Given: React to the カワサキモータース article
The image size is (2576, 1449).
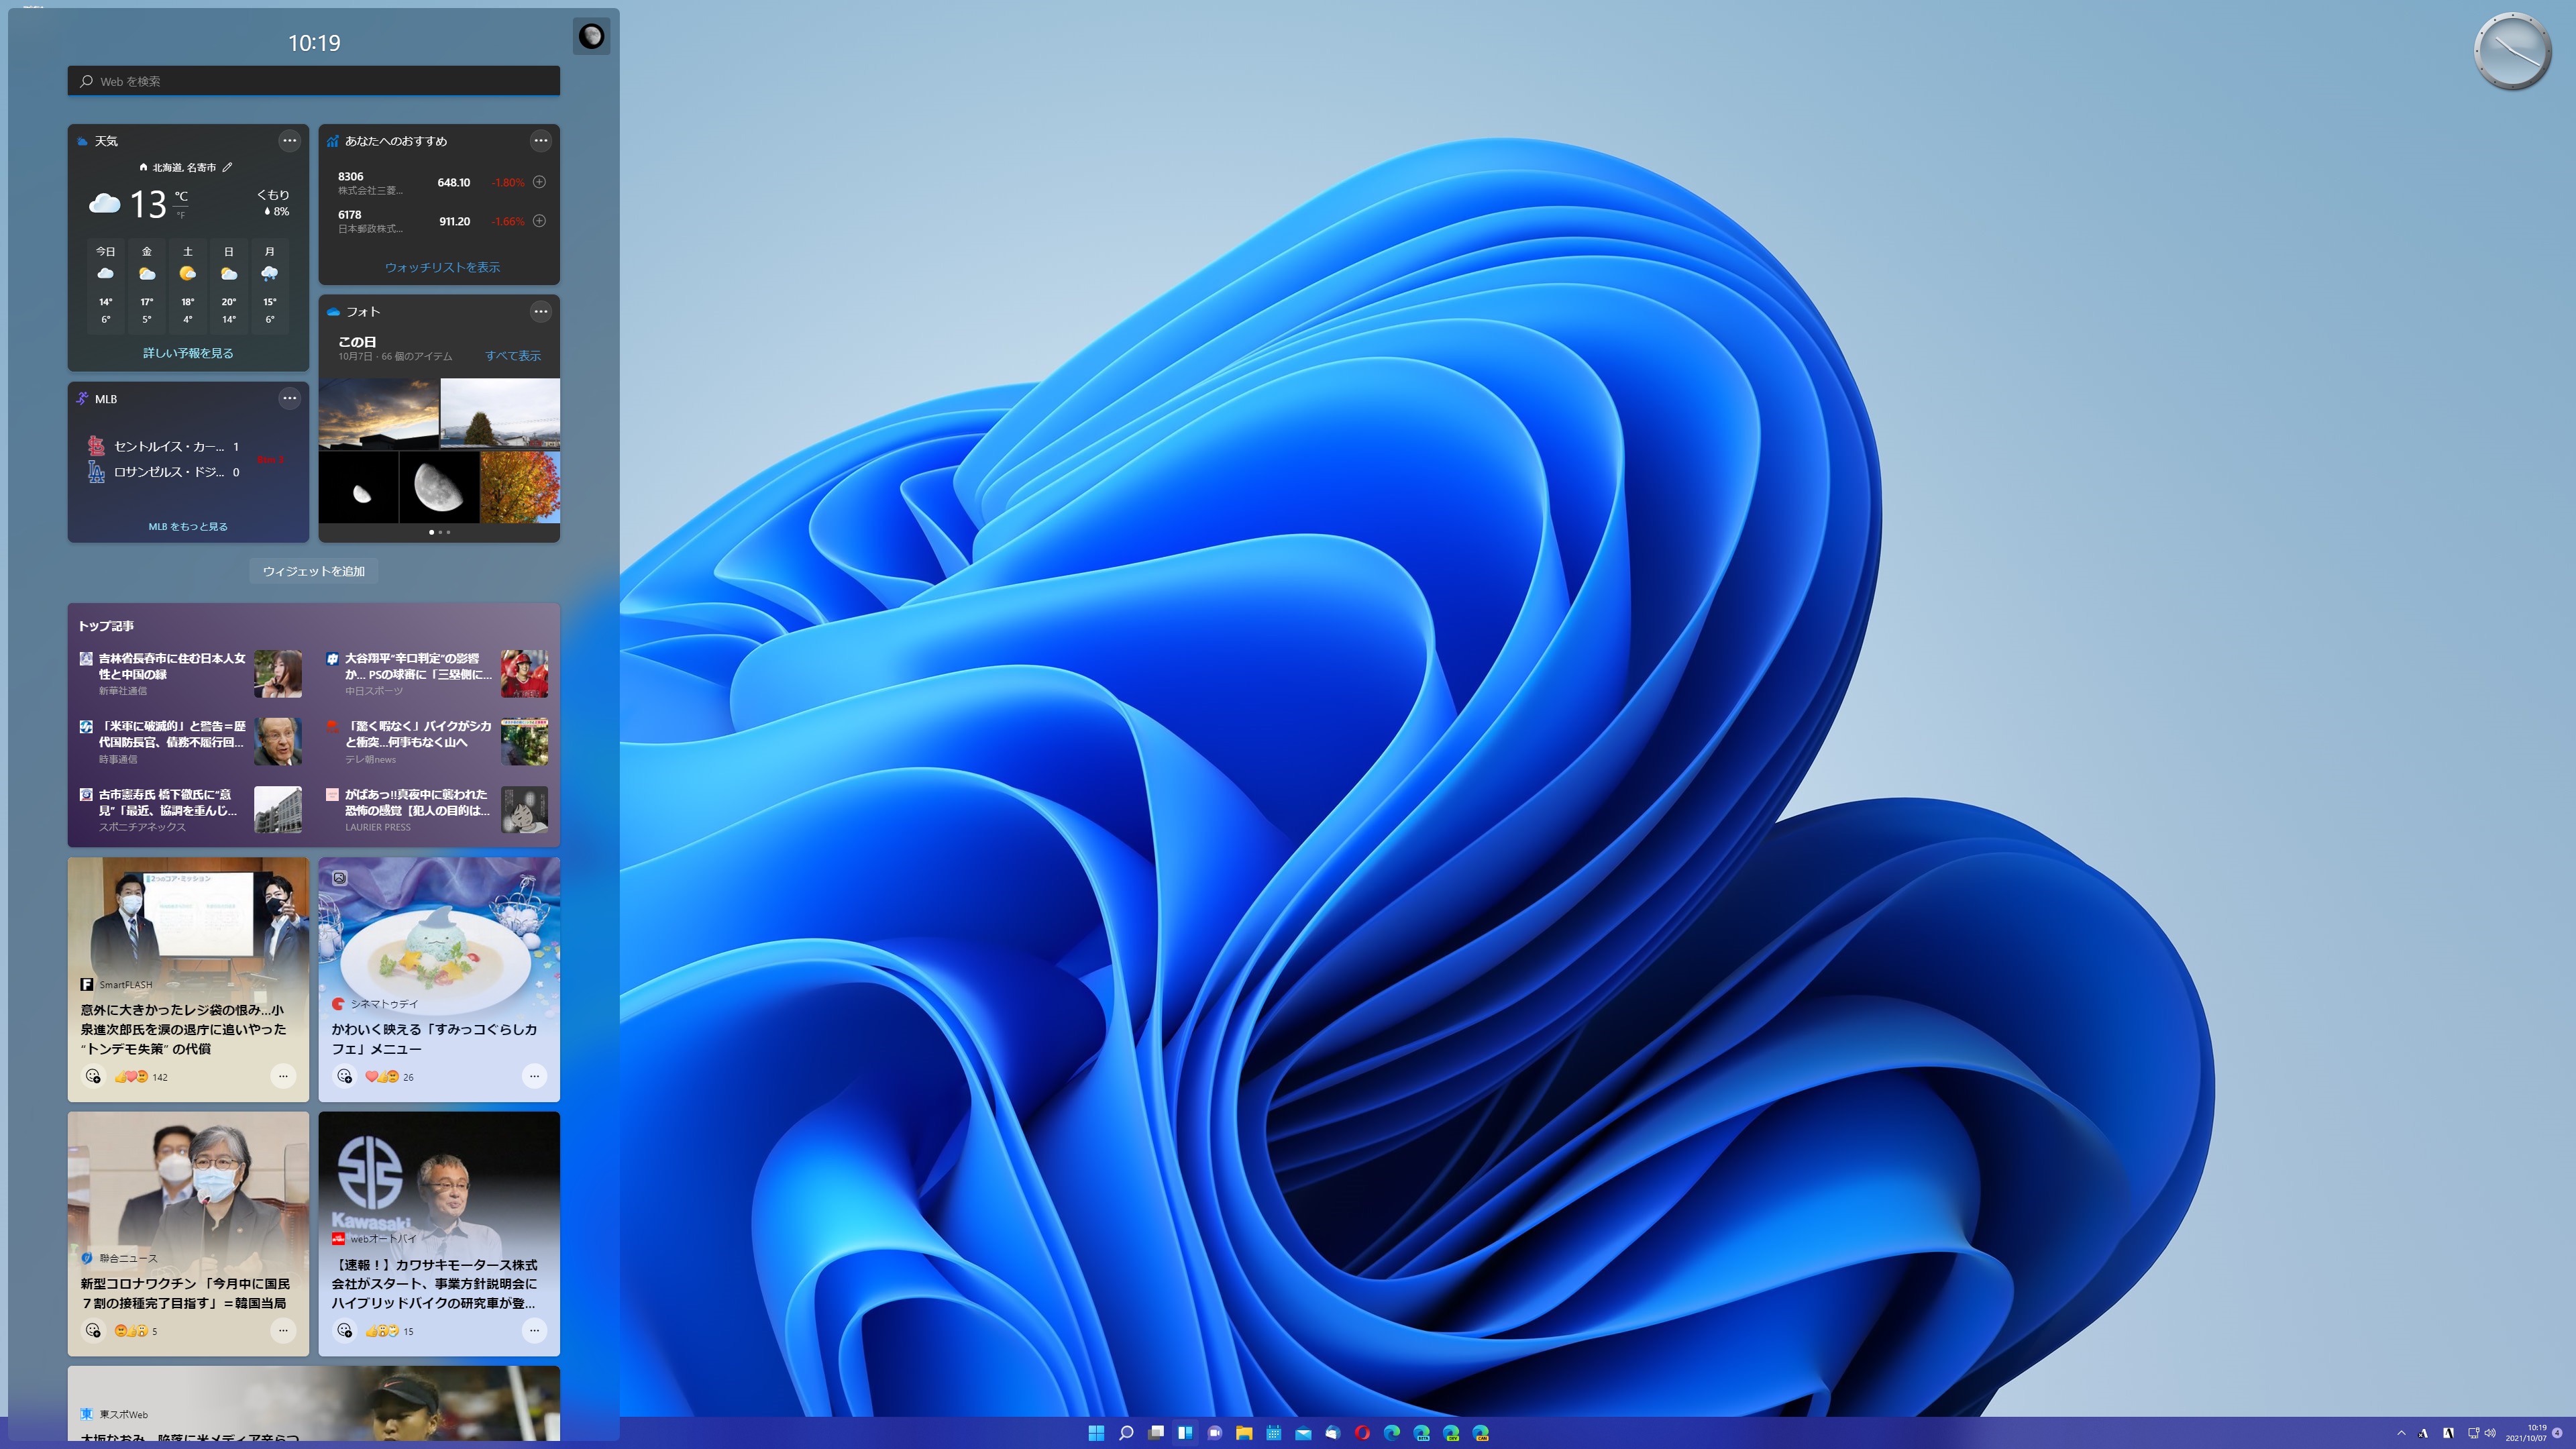Looking at the screenshot, I should [x=344, y=1331].
